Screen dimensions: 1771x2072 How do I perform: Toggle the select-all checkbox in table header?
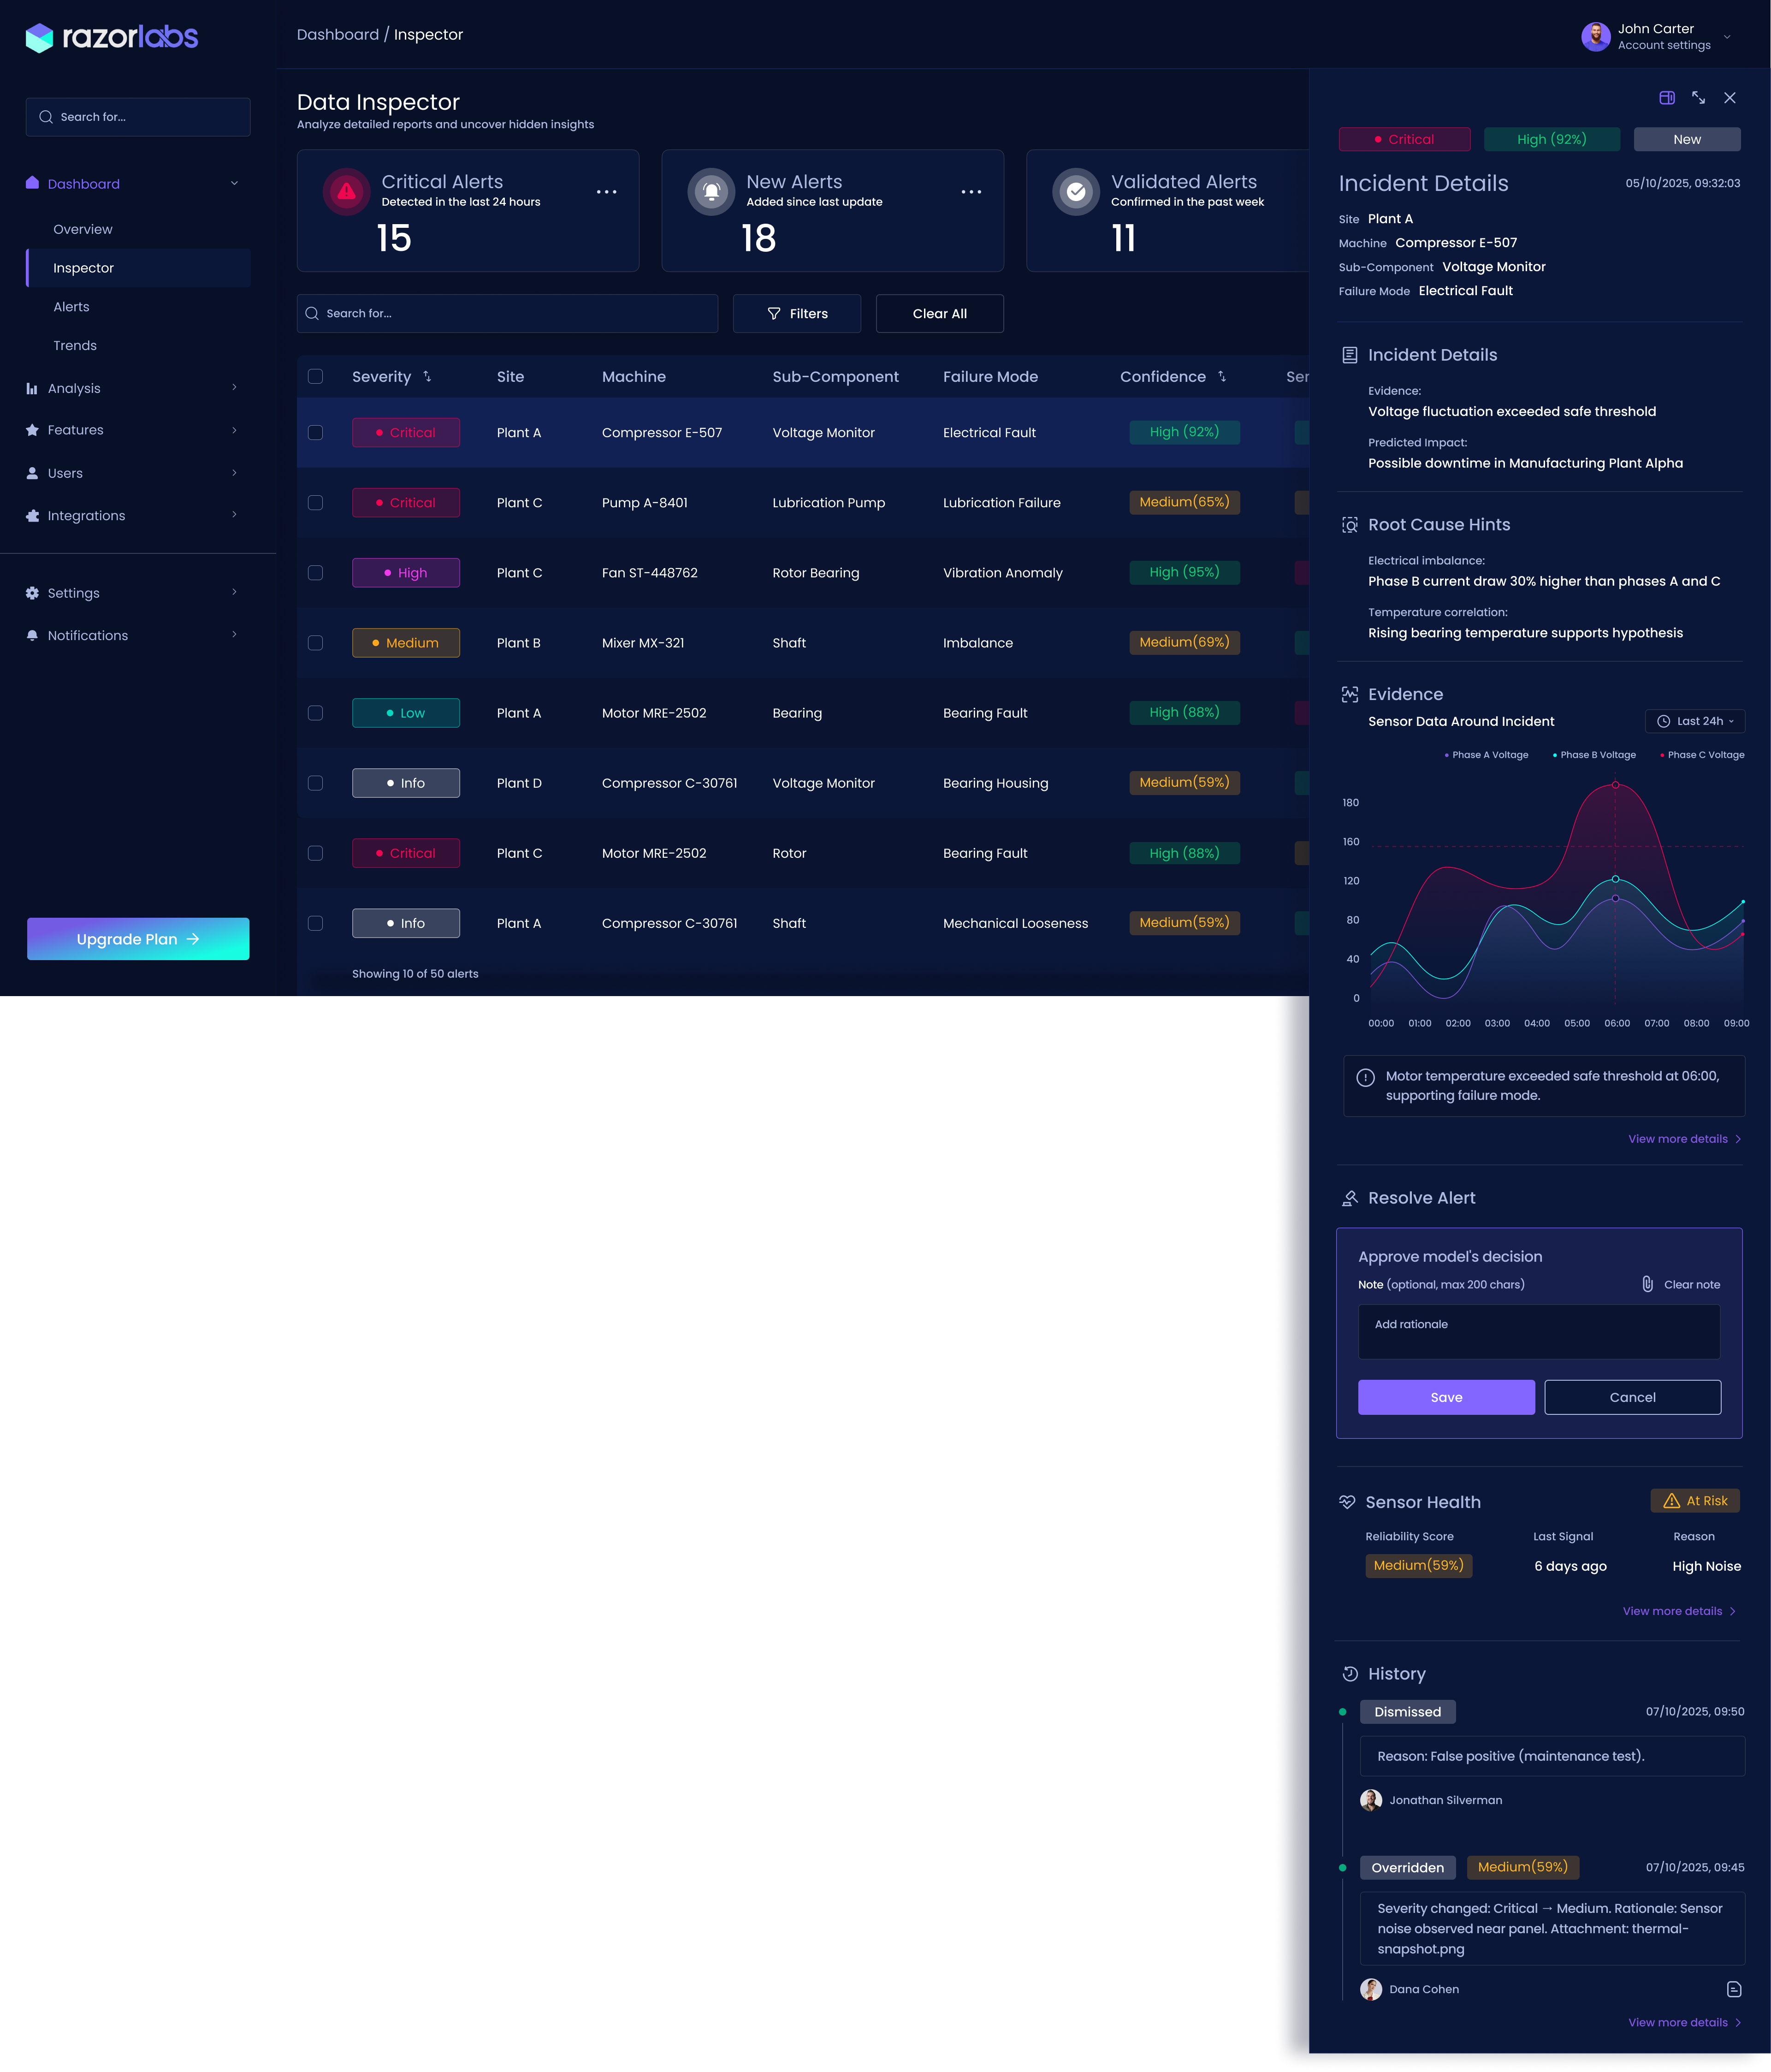click(315, 377)
